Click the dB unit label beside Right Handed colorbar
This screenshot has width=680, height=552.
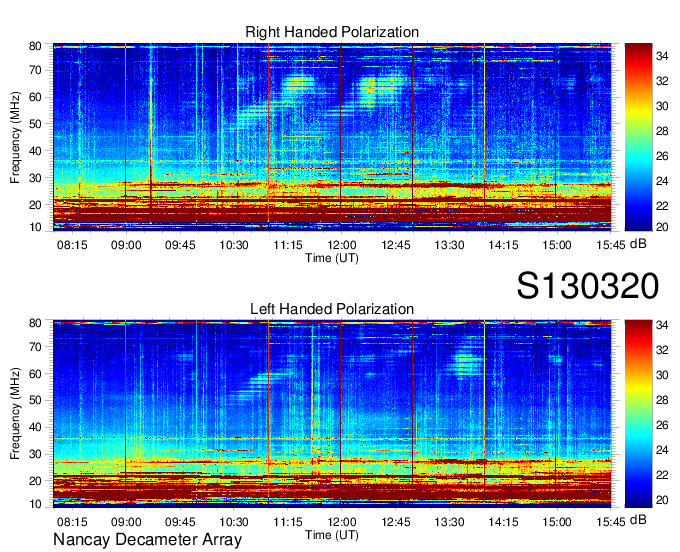638,244
